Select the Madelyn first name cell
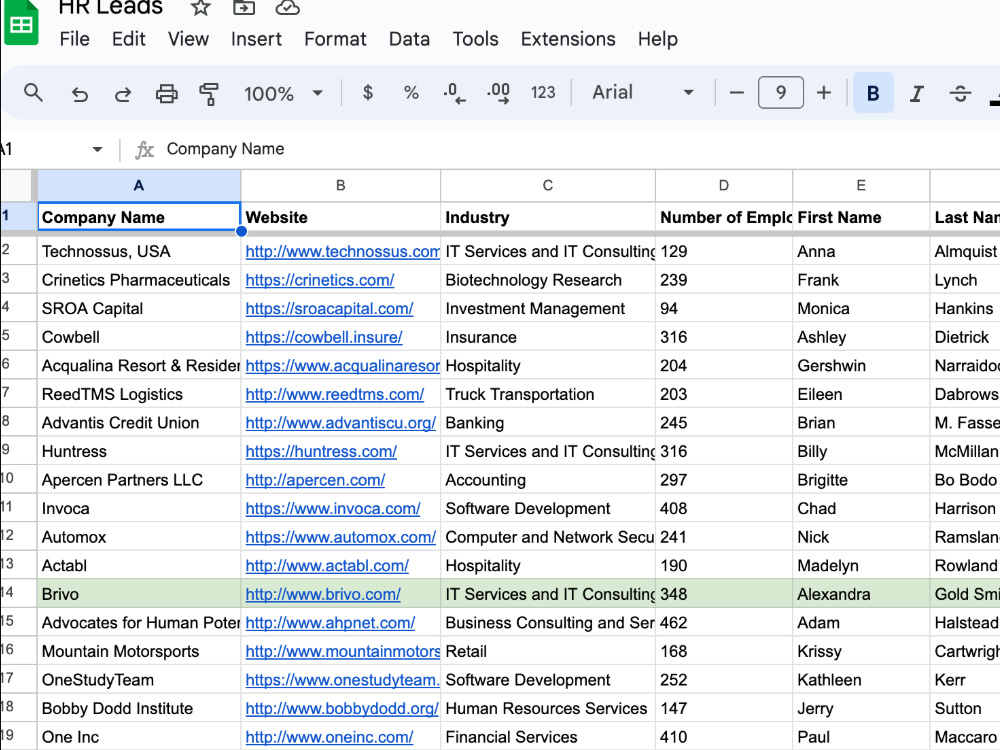The image size is (1000, 750). tap(861, 566)
